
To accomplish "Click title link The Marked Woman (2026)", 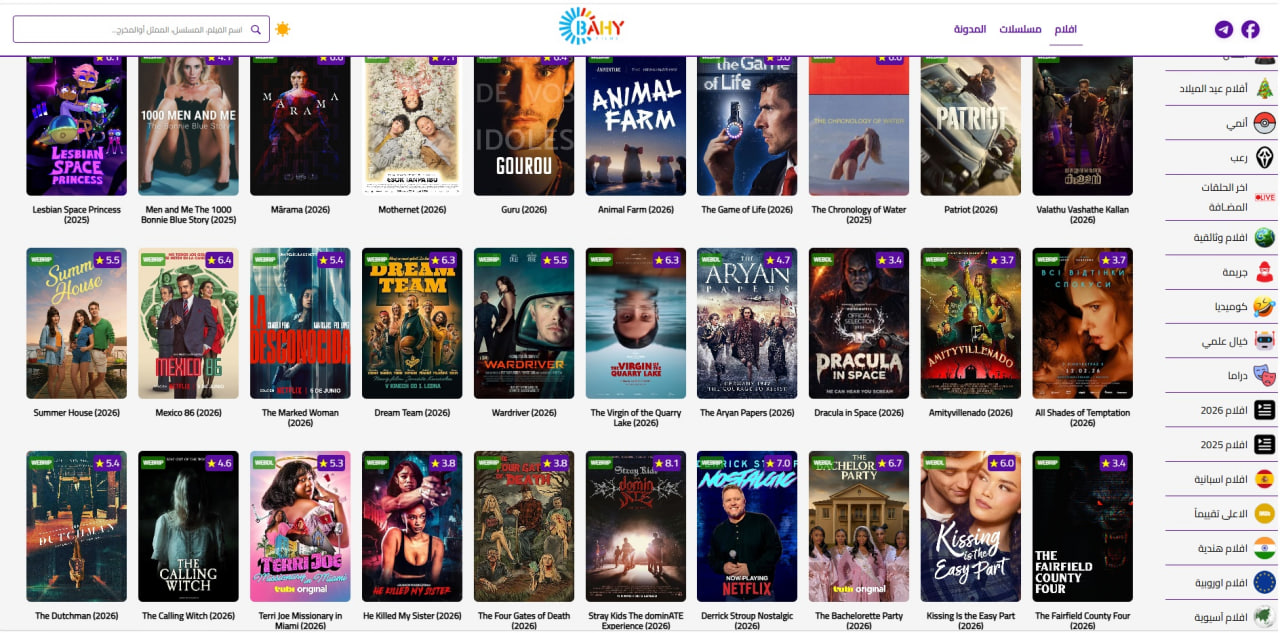I will [300, 417].
